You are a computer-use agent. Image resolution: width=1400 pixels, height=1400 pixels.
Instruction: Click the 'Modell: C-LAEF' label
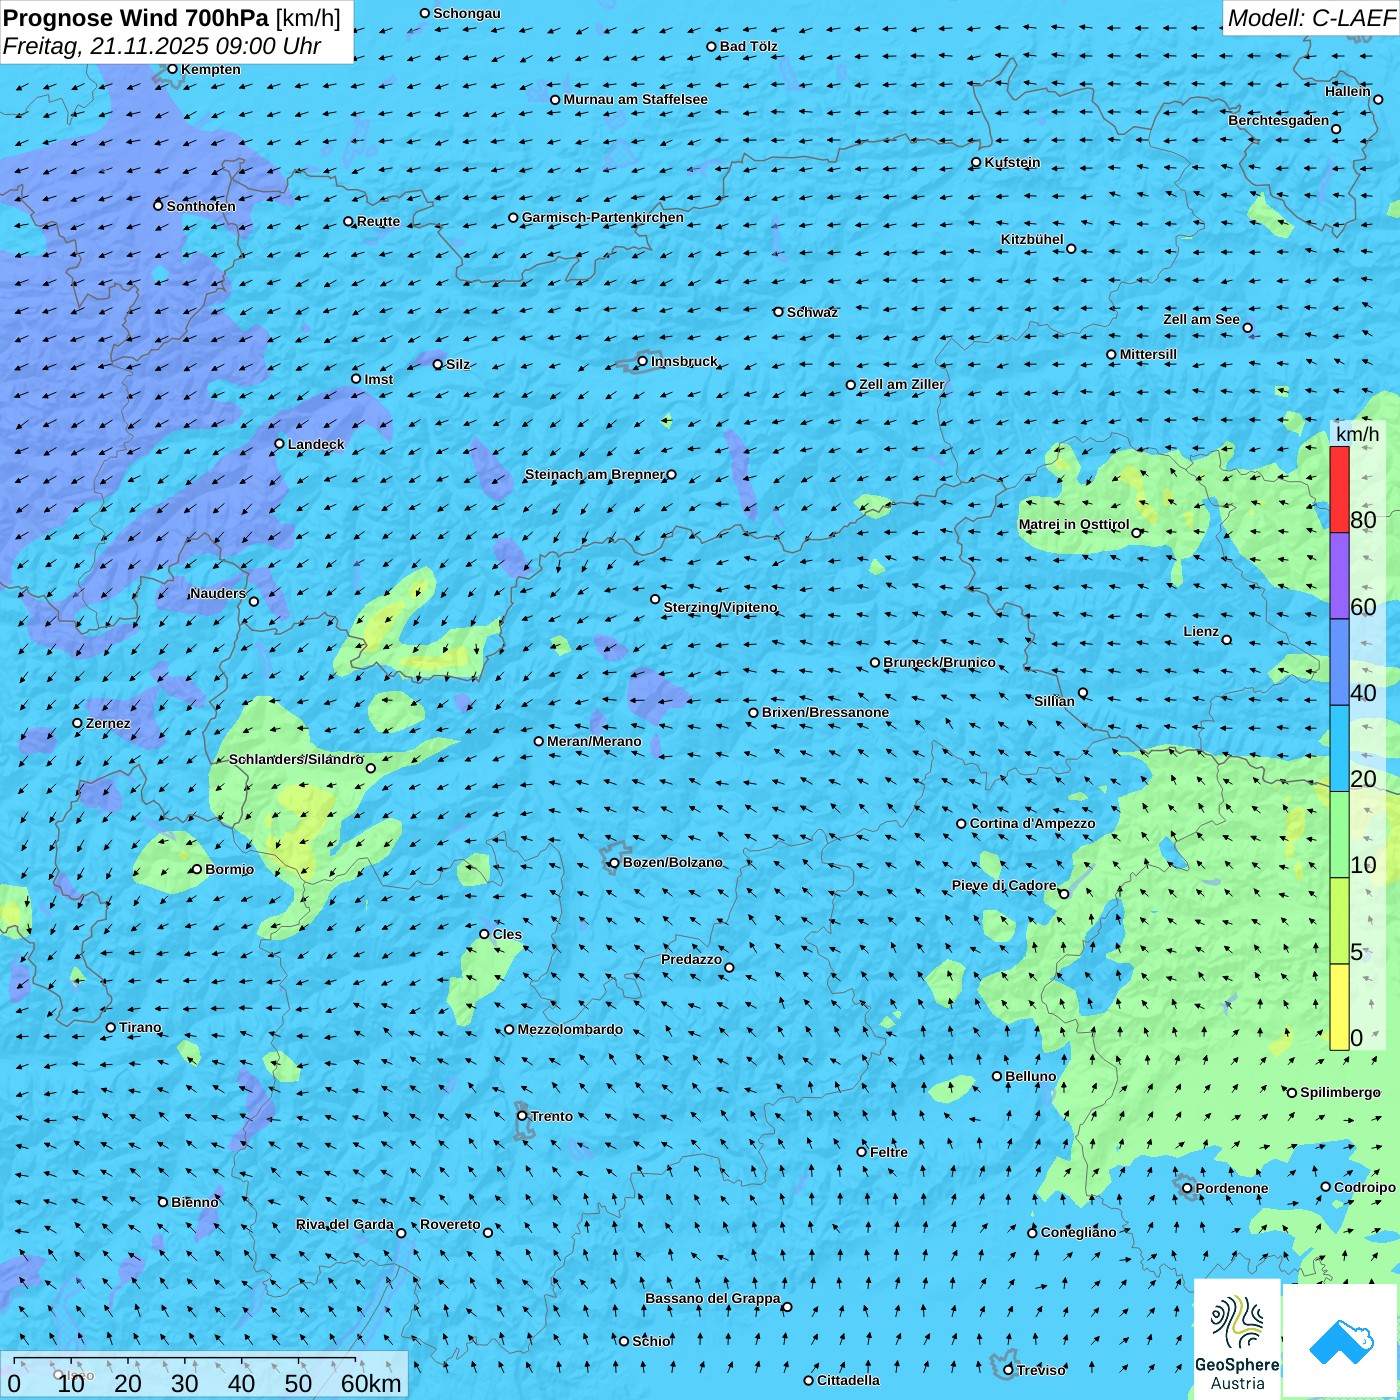(1311, 18)
